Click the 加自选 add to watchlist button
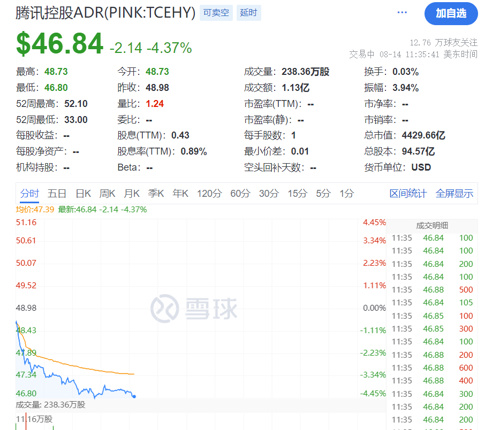Viewport: 500px width, 430px height. [451, 13]
